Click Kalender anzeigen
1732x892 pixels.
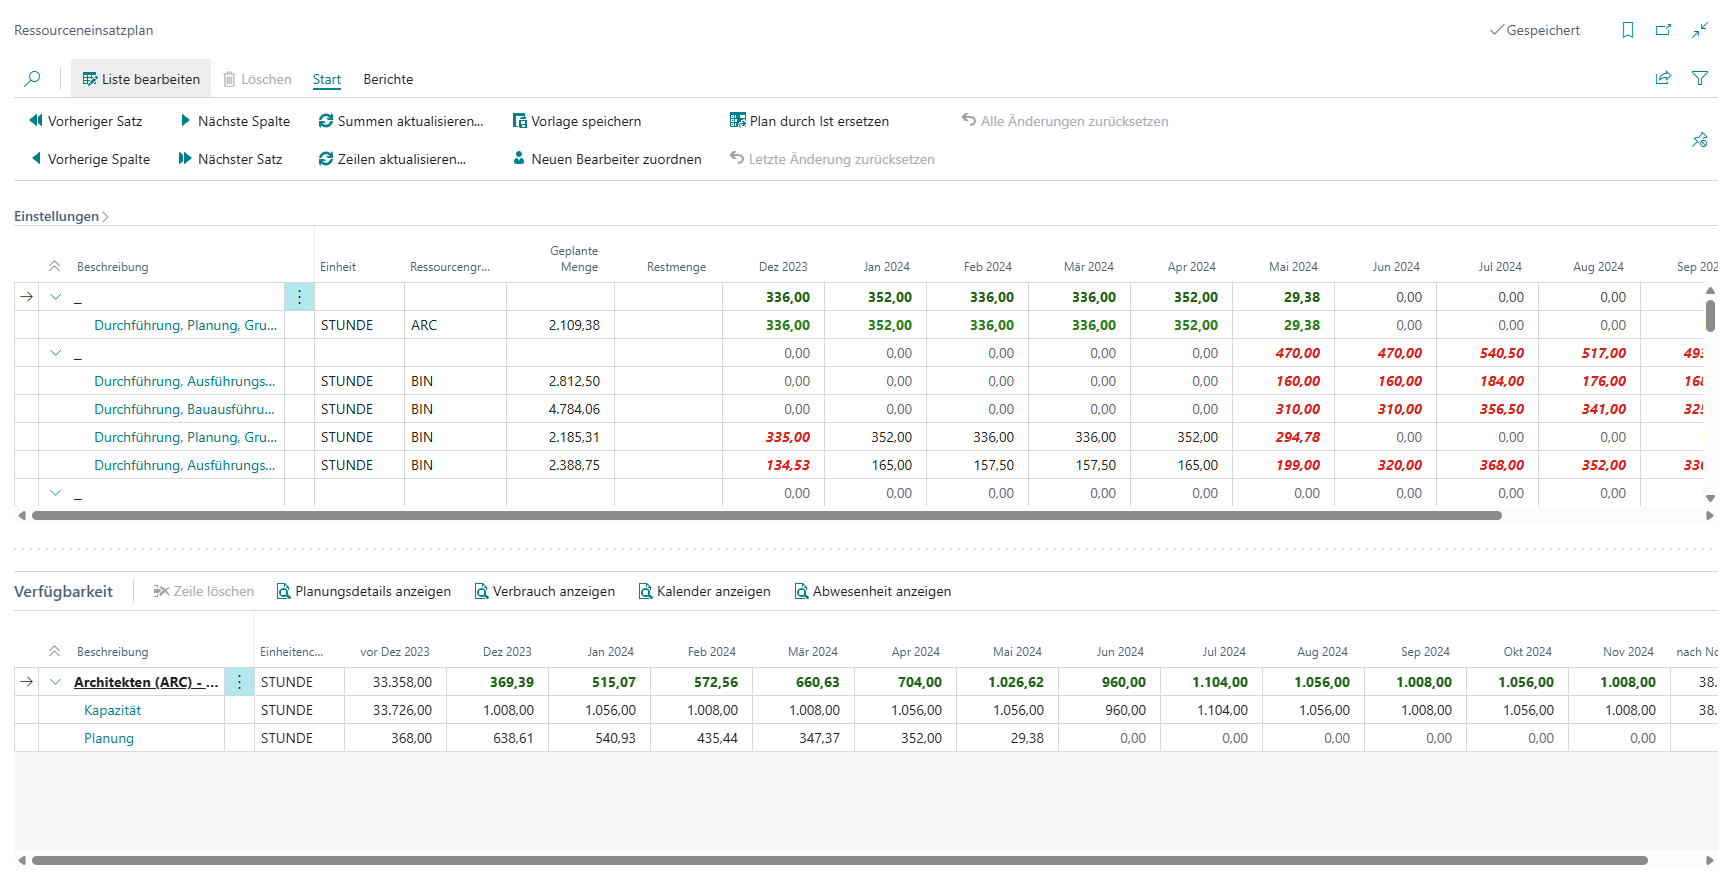pos(705,591)
